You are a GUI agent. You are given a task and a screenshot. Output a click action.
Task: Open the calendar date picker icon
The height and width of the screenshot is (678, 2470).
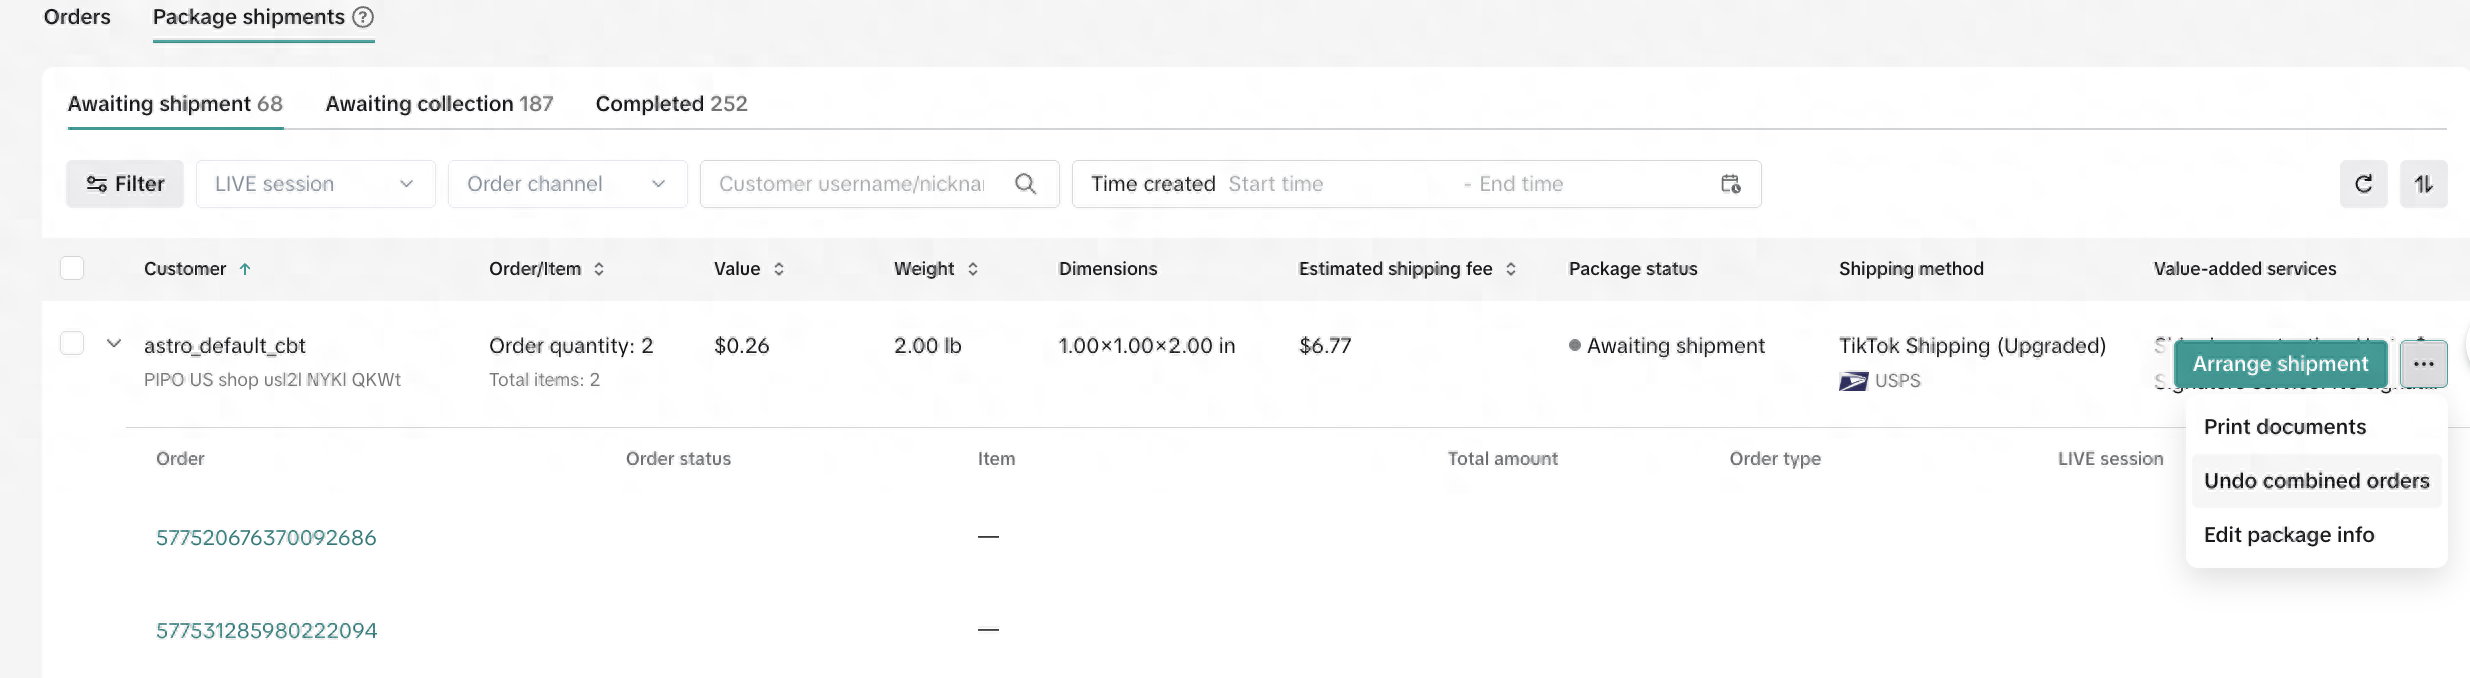1731,184
